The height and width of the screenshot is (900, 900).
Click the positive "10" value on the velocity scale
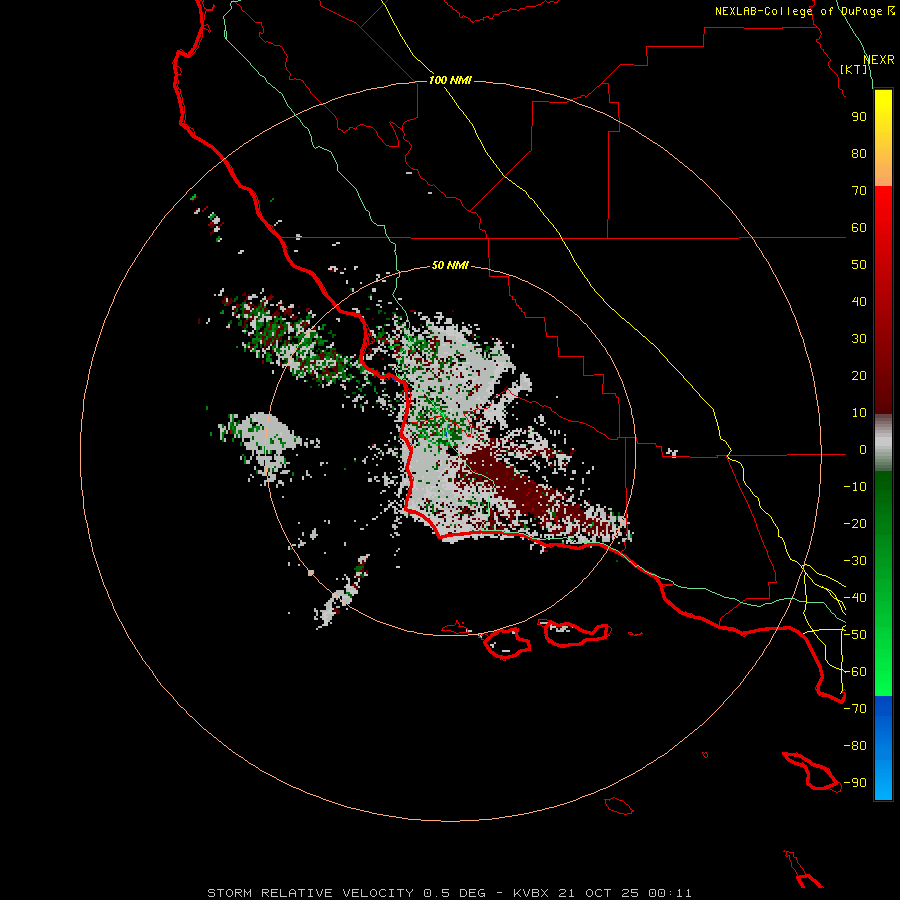(x=859, y=413)
